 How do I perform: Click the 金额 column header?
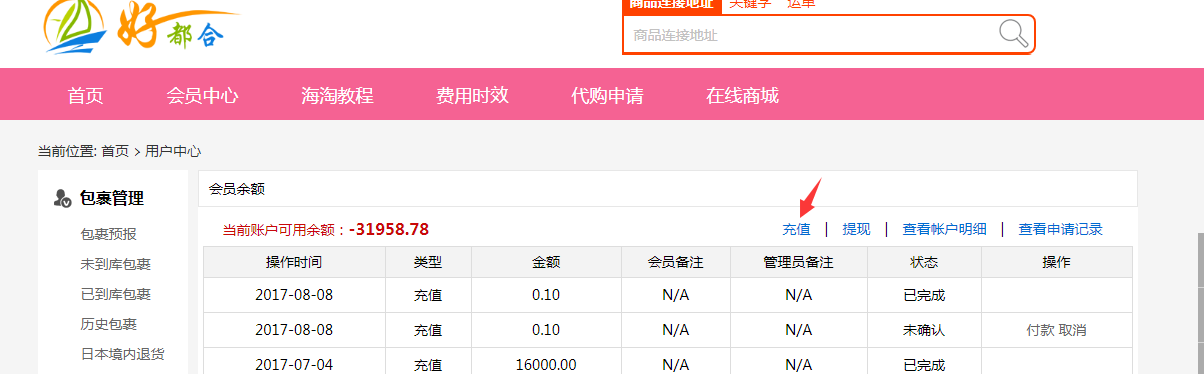[x=546, y=262]
